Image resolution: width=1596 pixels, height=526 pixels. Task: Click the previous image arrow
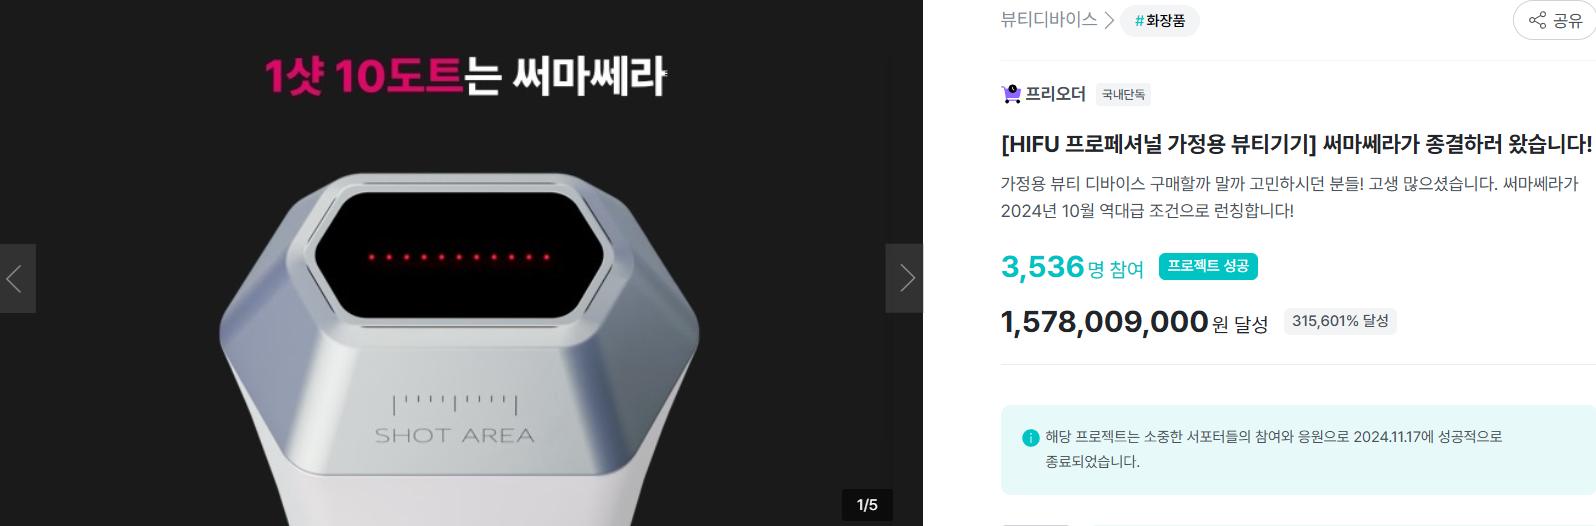coord(17,278)
